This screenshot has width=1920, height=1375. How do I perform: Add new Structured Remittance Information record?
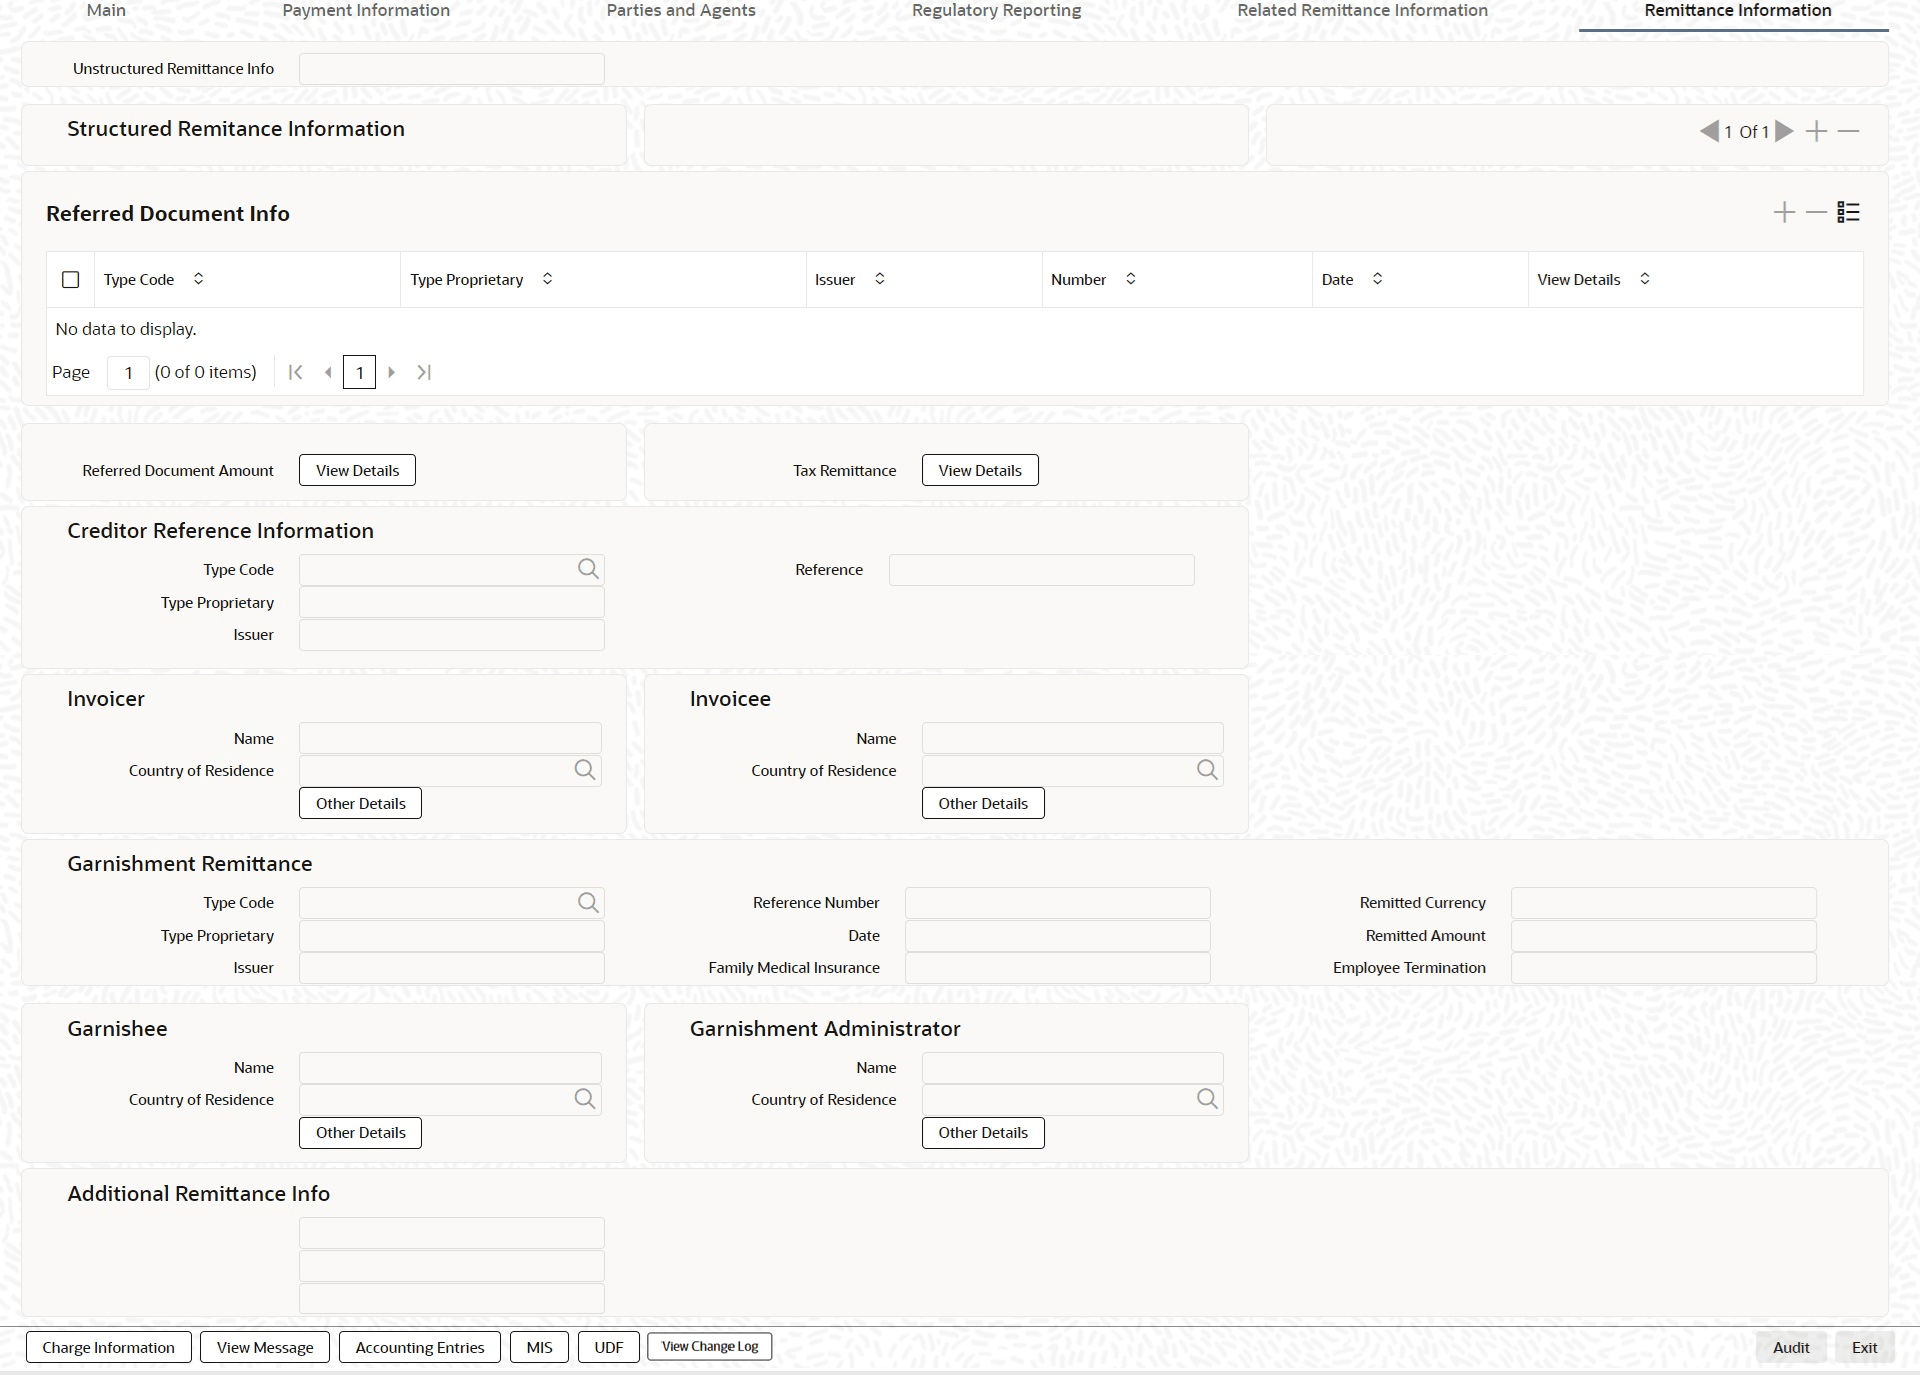1816,131
